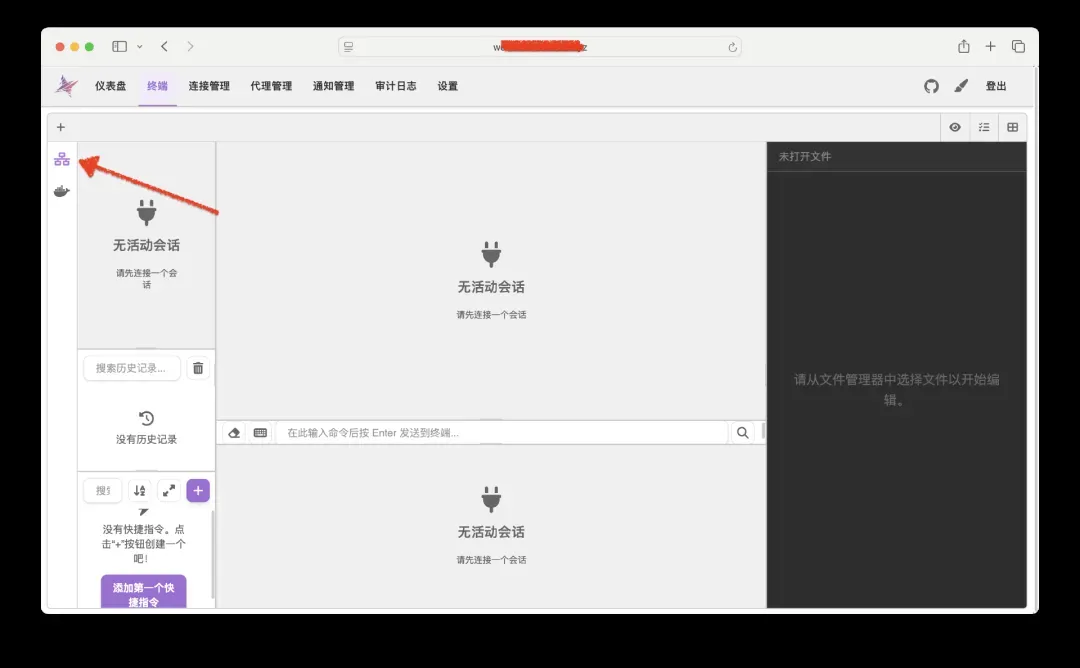Screen dimensions: 1080x668
Task: Open the Docker manager whale icon
Action: coord(62,191)
